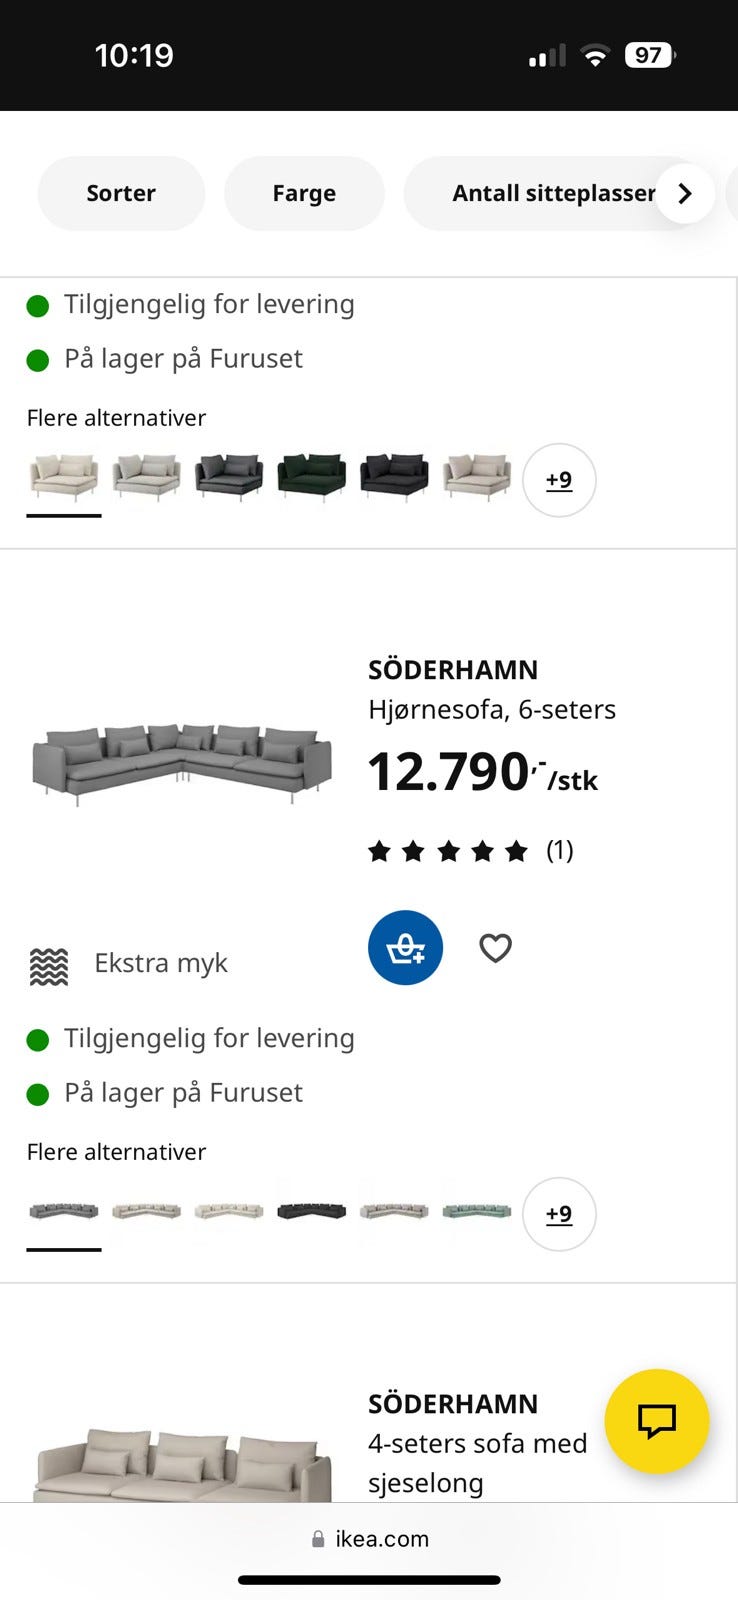This screenshot has height=1600, width=738.
Task: Open the beige 4-seater sofa image
Action: (x=182, y=1465)
